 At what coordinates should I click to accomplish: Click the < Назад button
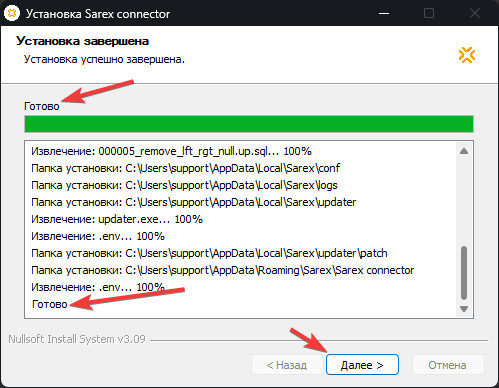tap(287, 365)
